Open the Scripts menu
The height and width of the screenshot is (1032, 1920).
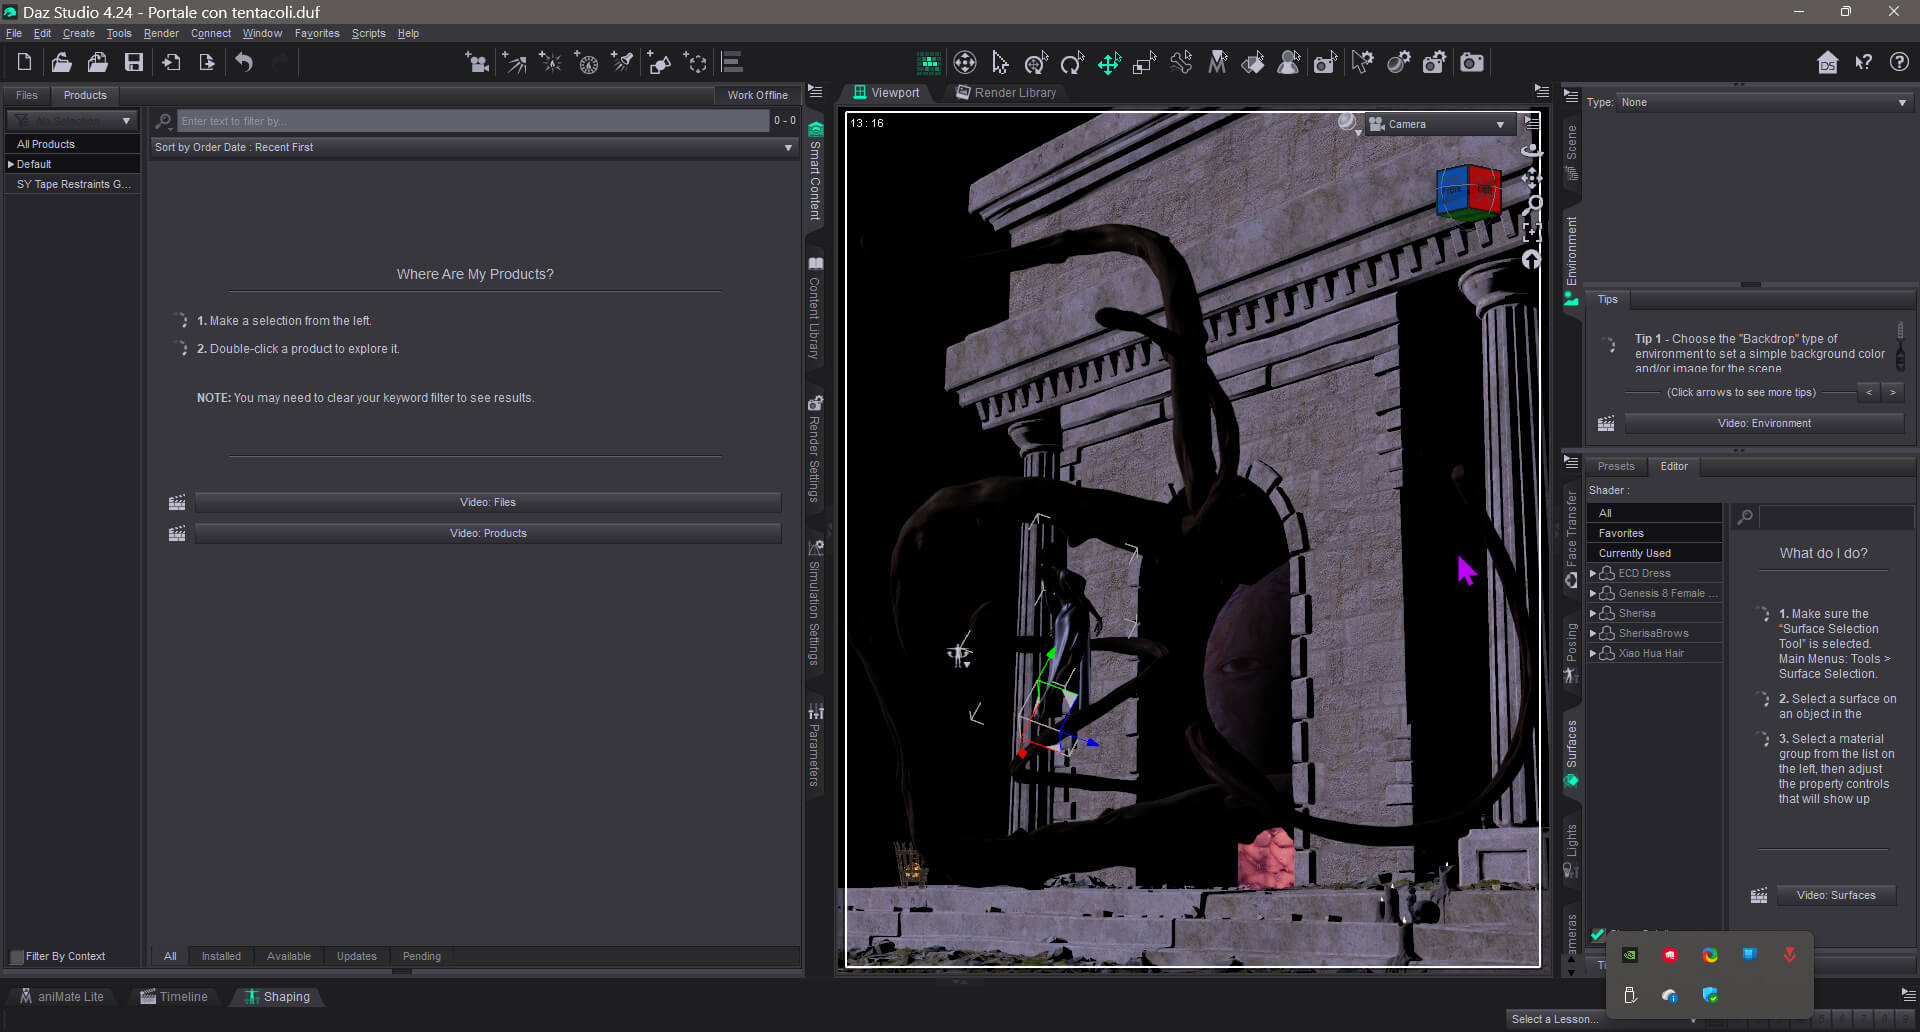point(368,33)
